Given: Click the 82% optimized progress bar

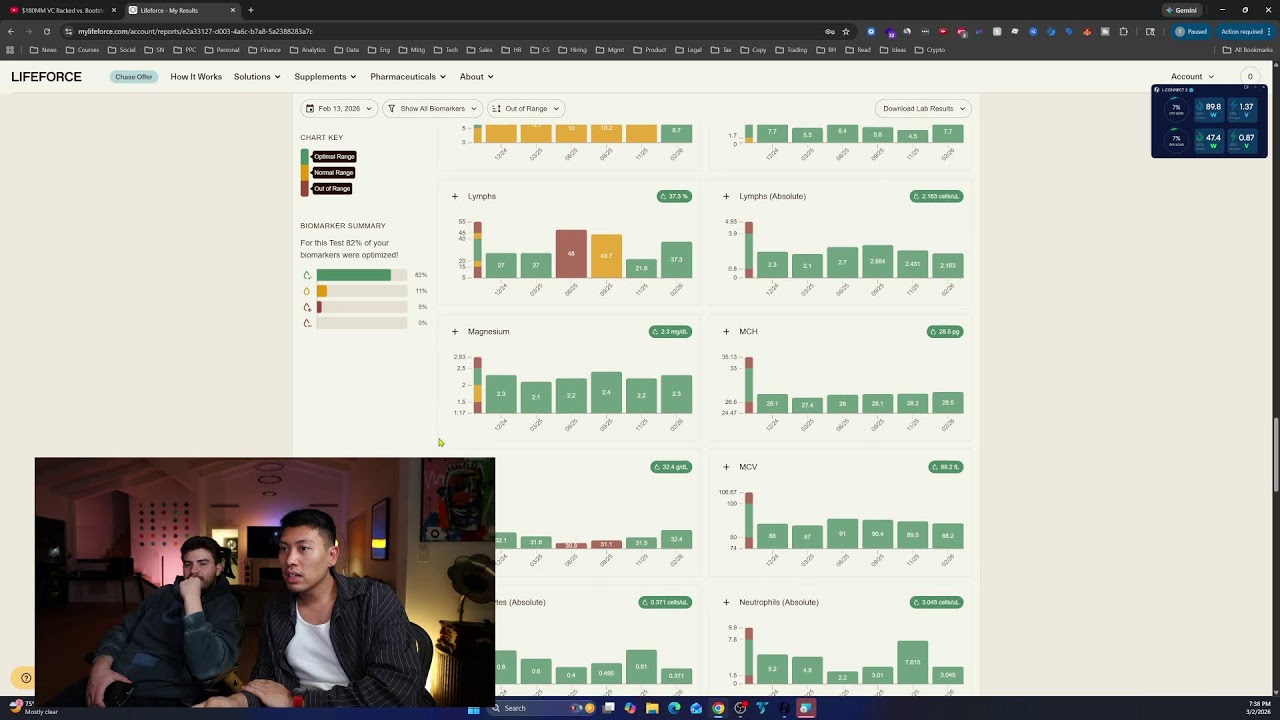Looking at the screenshot, I should [362, 275].
